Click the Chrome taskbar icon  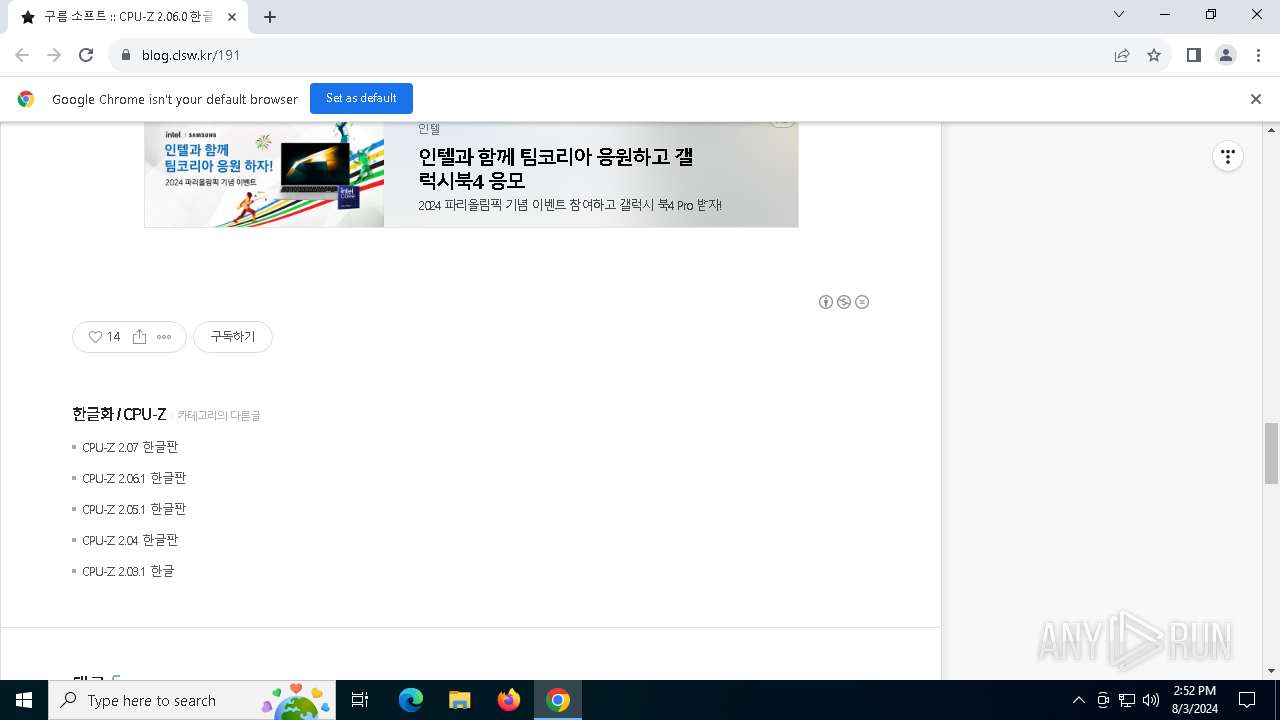(x=558, y=700)
